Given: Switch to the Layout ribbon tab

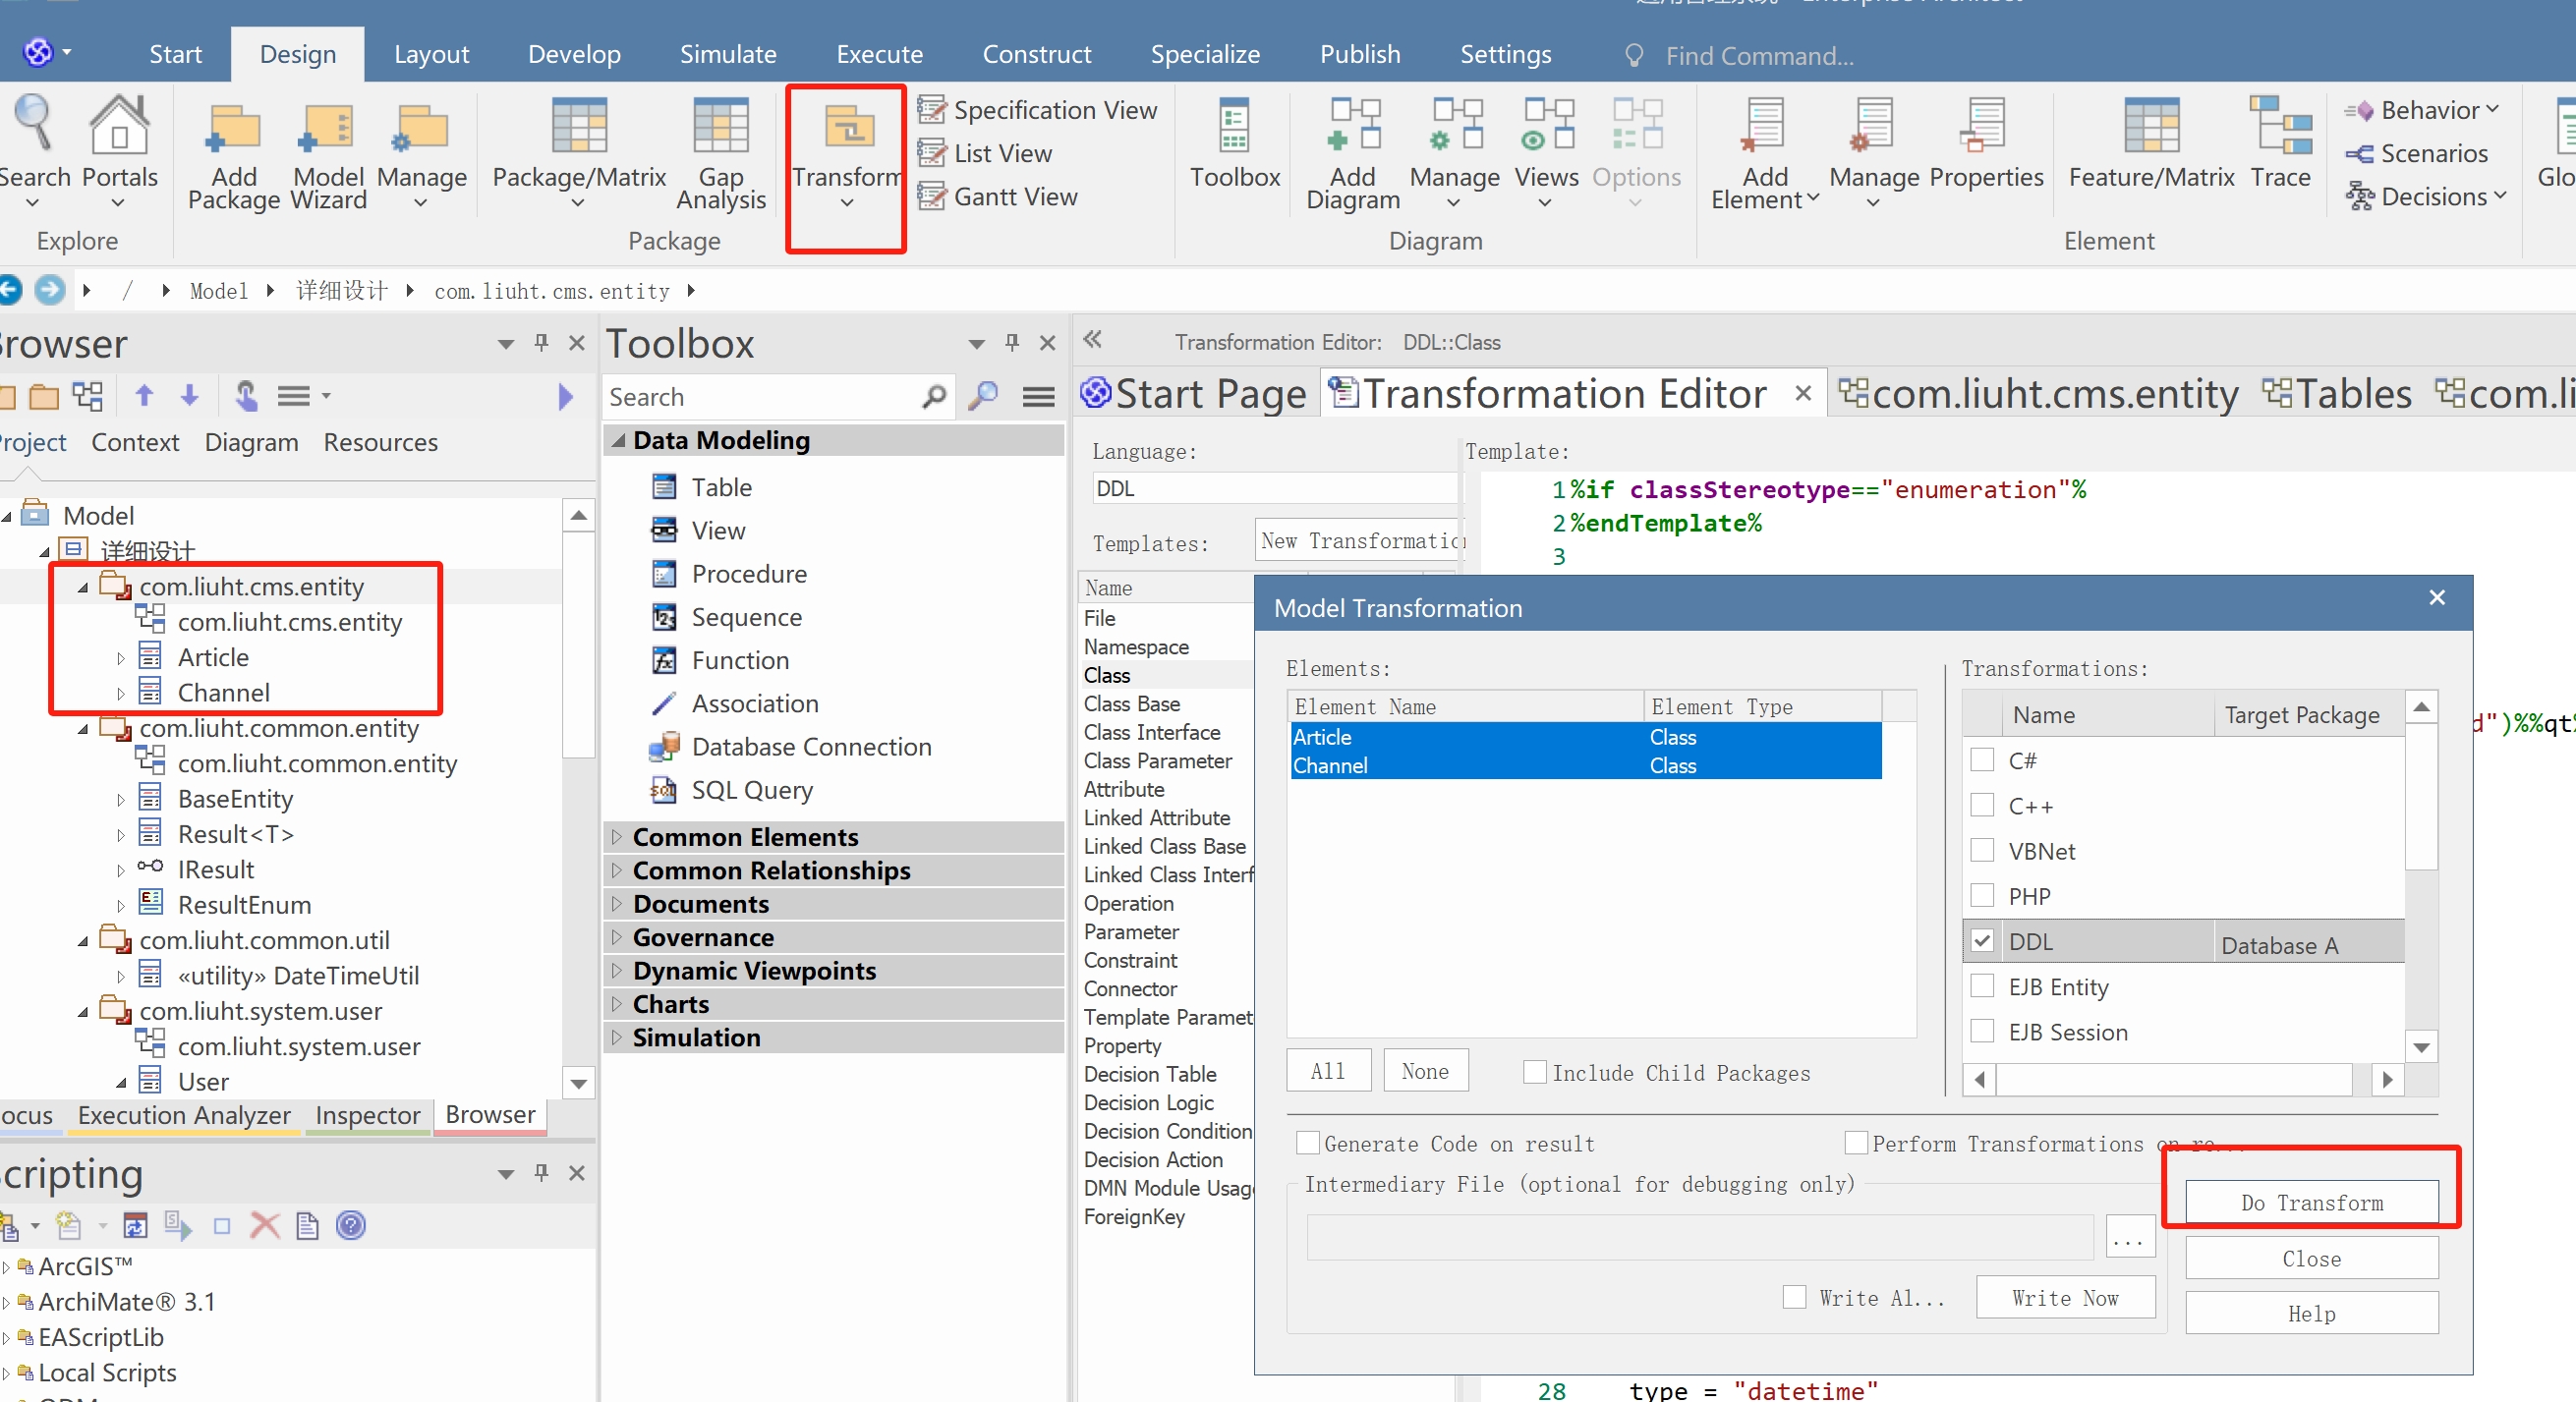Looking at the screenshot, I should pyautogui.click(x=431, y=54).
